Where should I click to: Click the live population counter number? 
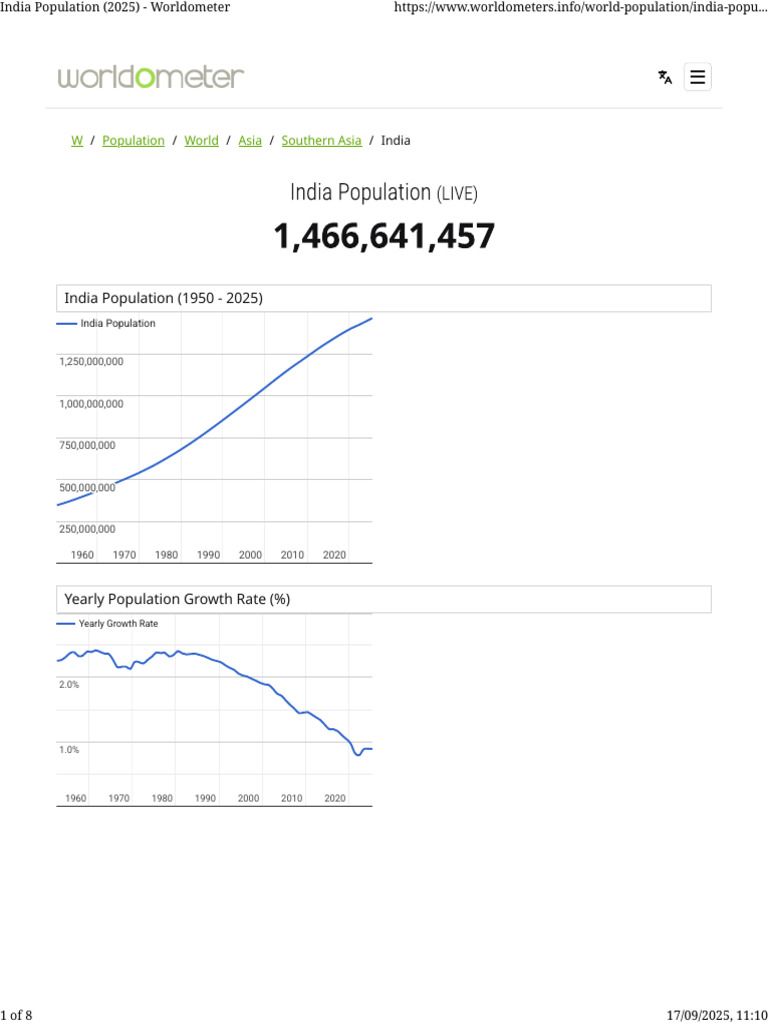[384, 237]
